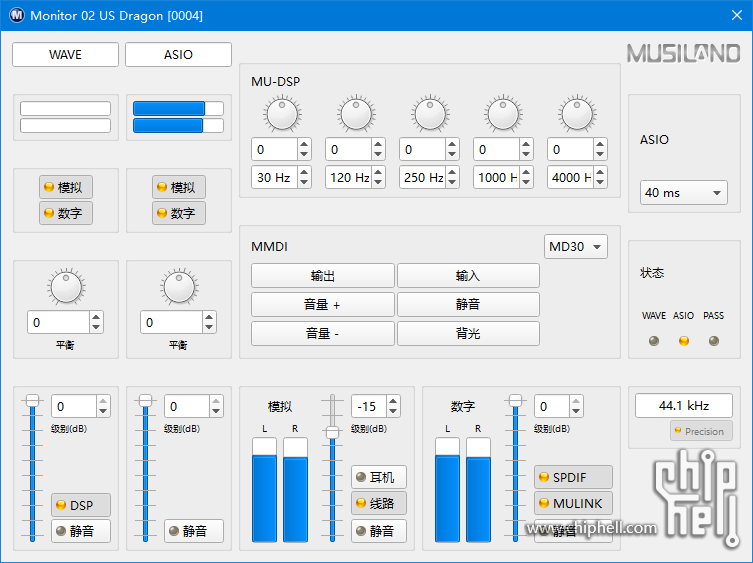
Task: Mute the WAVE channel with 静音
Action: (x=81, y=531)
